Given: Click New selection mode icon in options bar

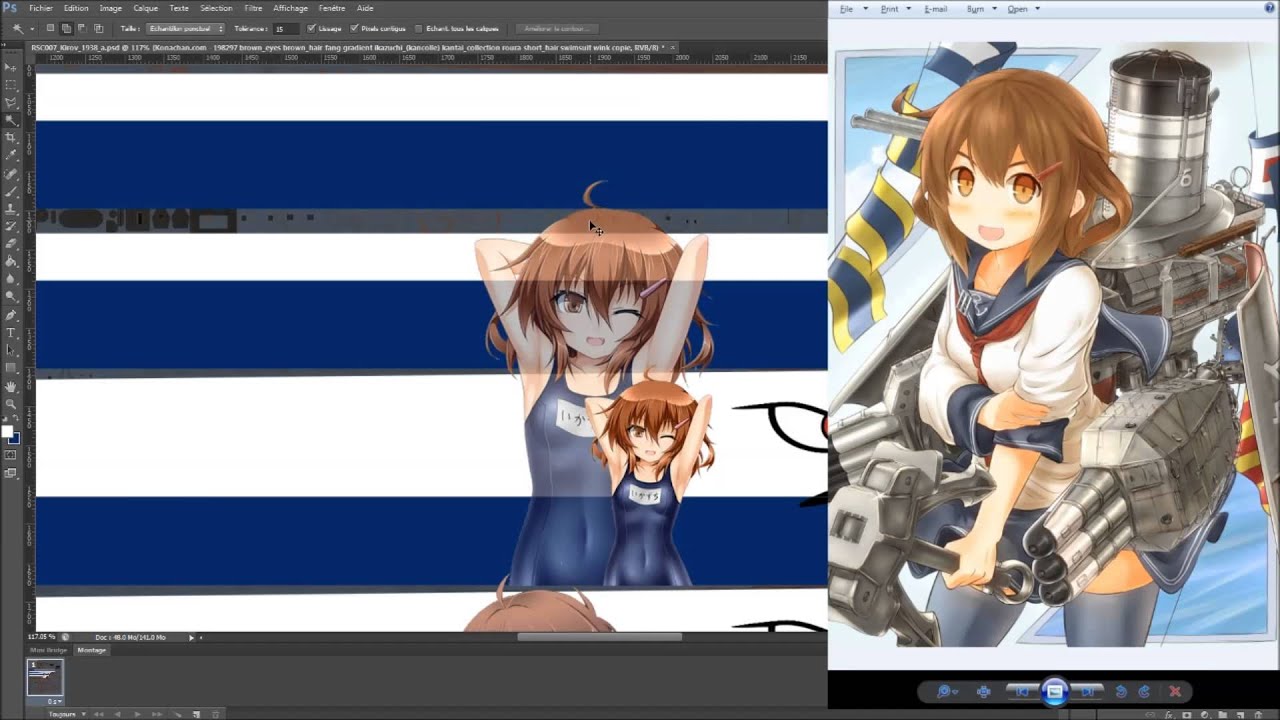Looking at the screenshot, I should 51,28.
